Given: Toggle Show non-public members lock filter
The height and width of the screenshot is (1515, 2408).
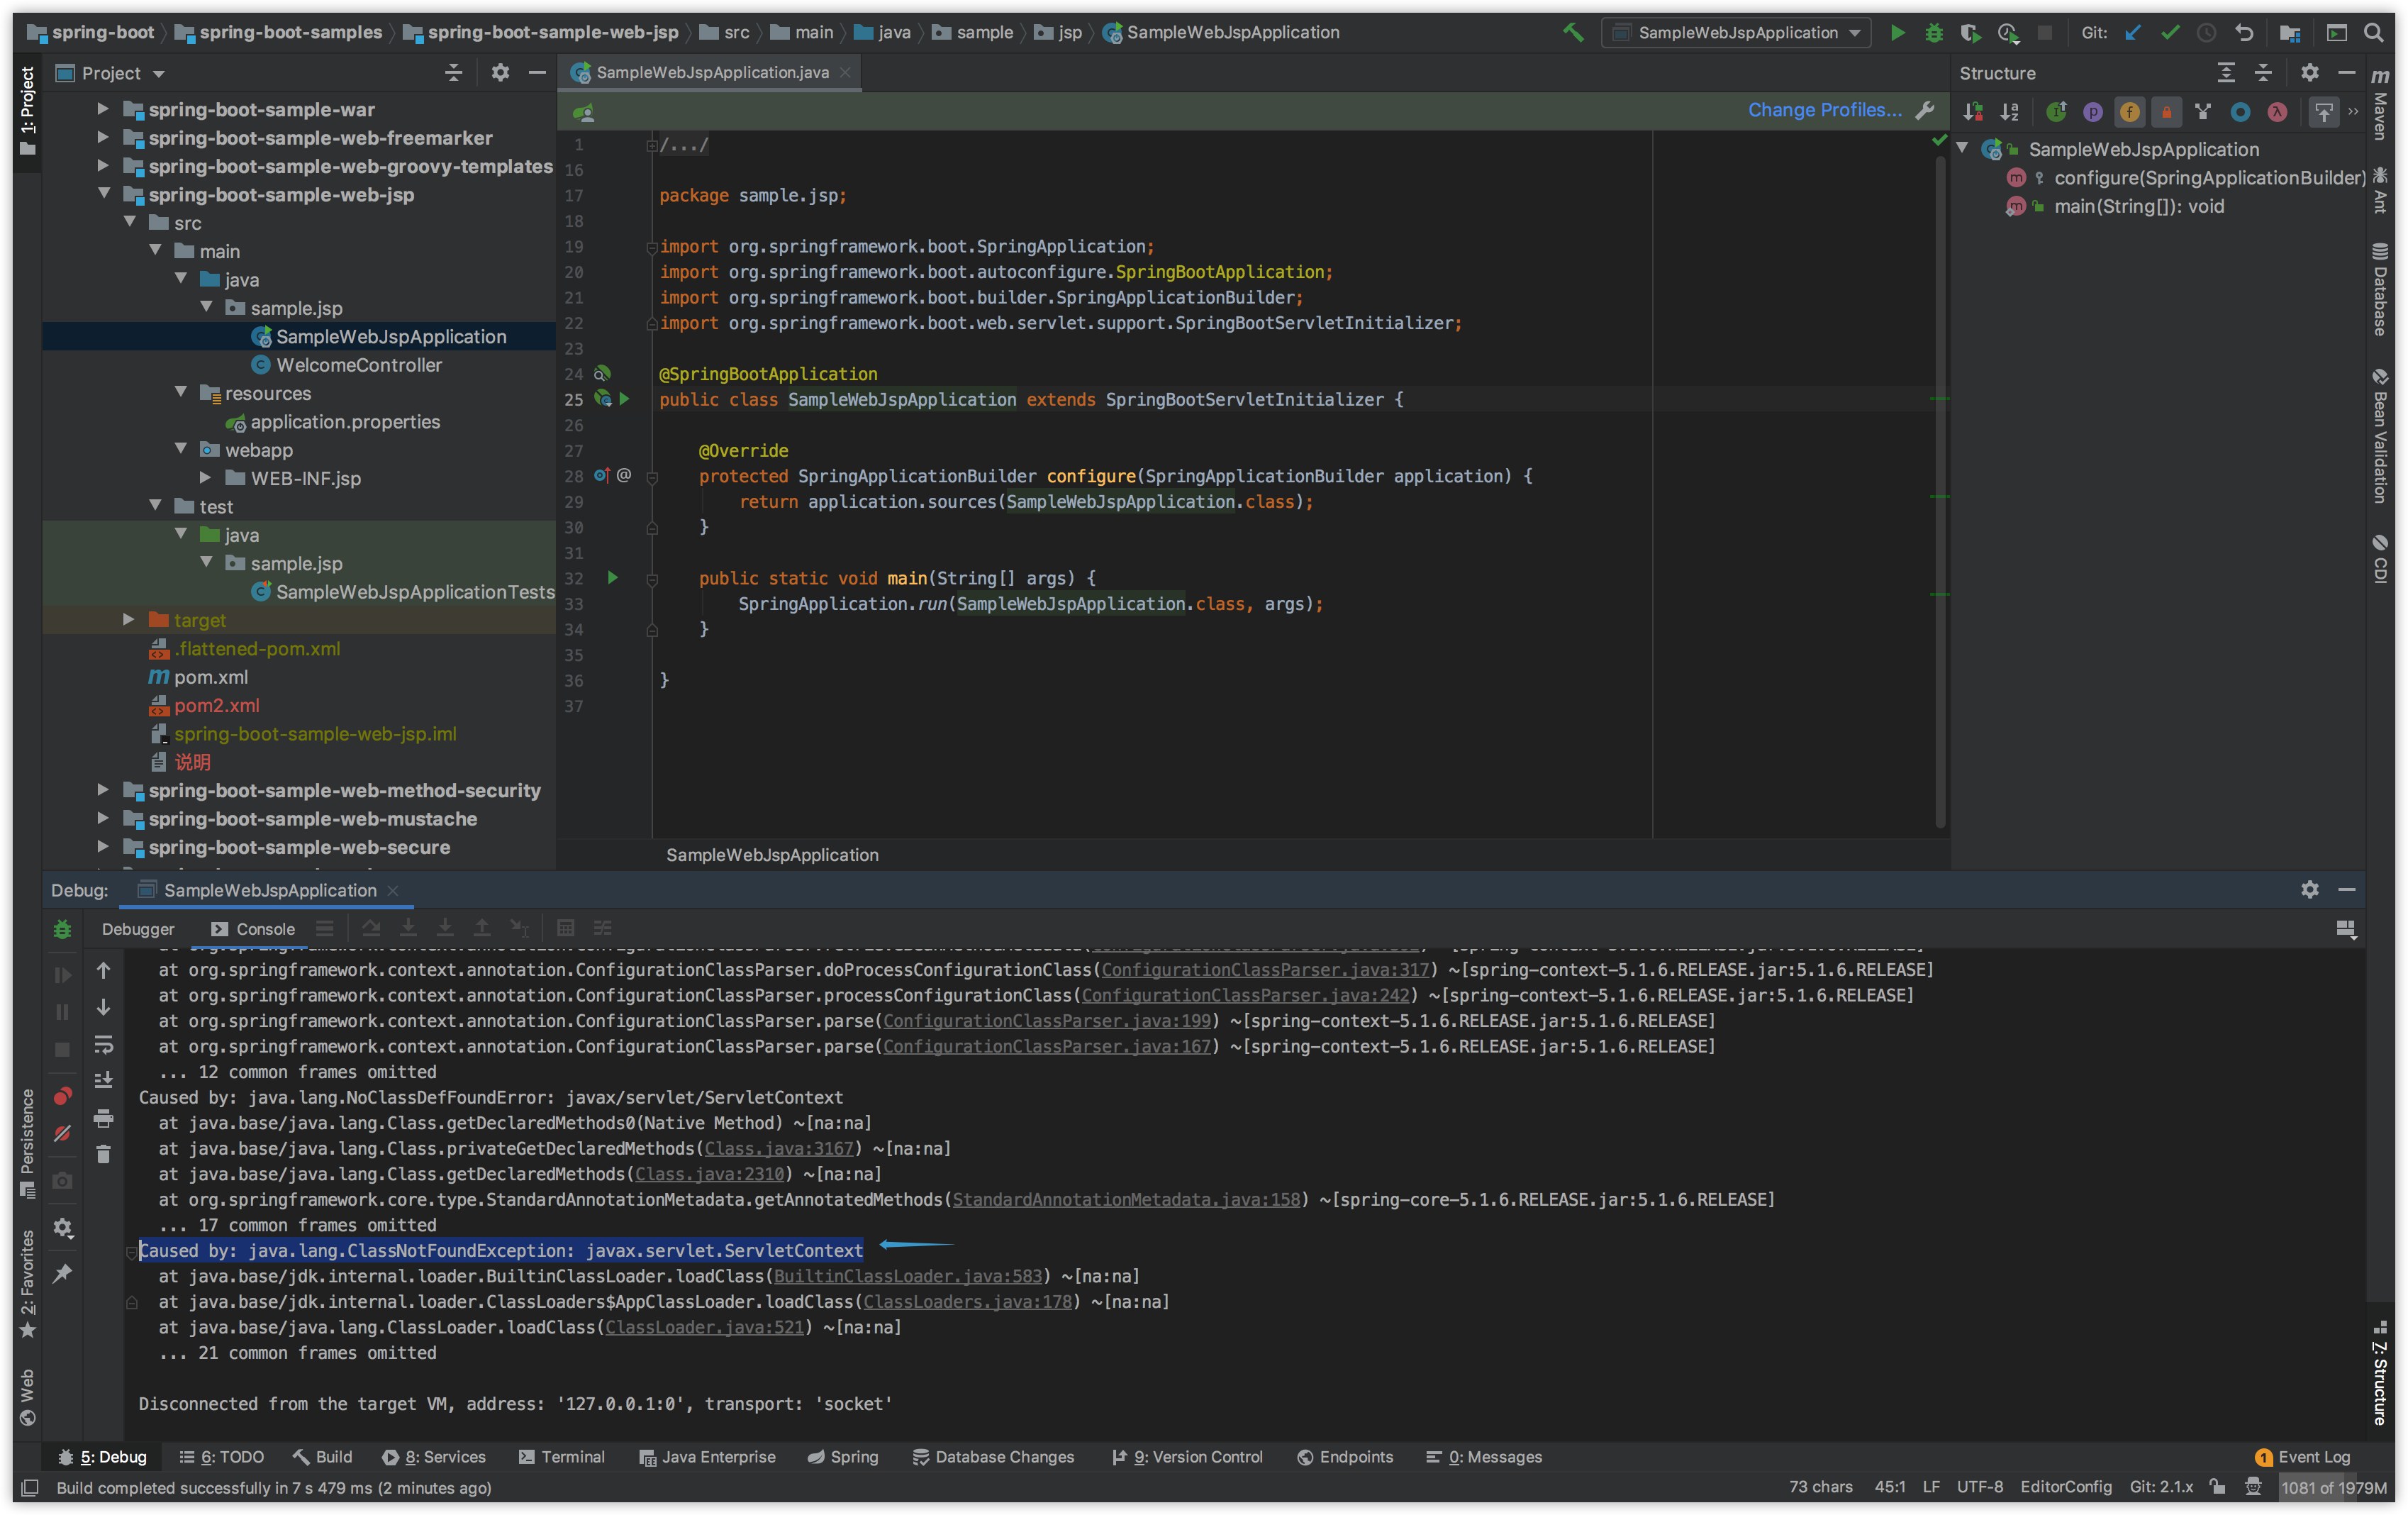Looking at the screenshot, I should coord(2166,112).
